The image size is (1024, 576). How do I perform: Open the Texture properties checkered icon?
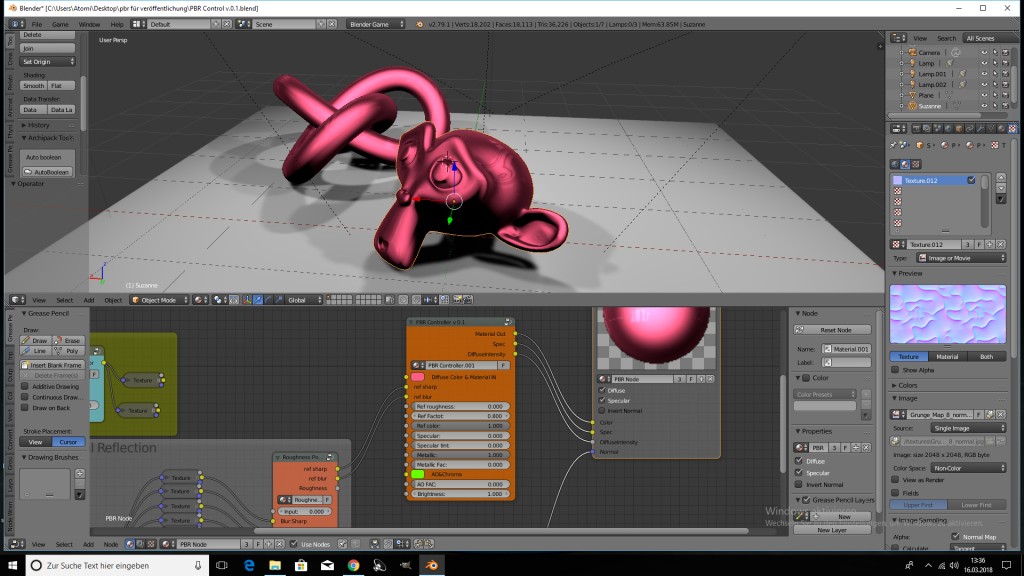pyautogui.click(x=1012, y=129)
